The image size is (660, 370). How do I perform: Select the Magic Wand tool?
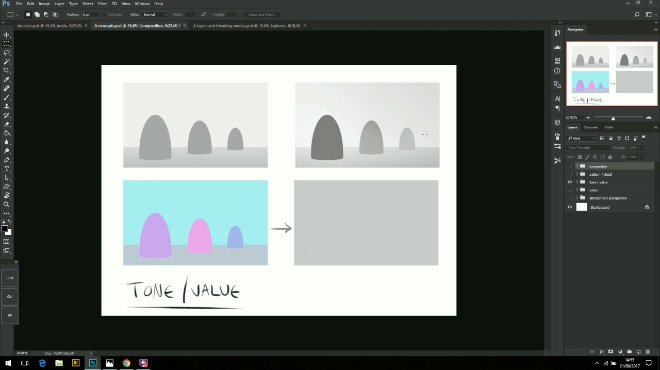coord(7,62)
